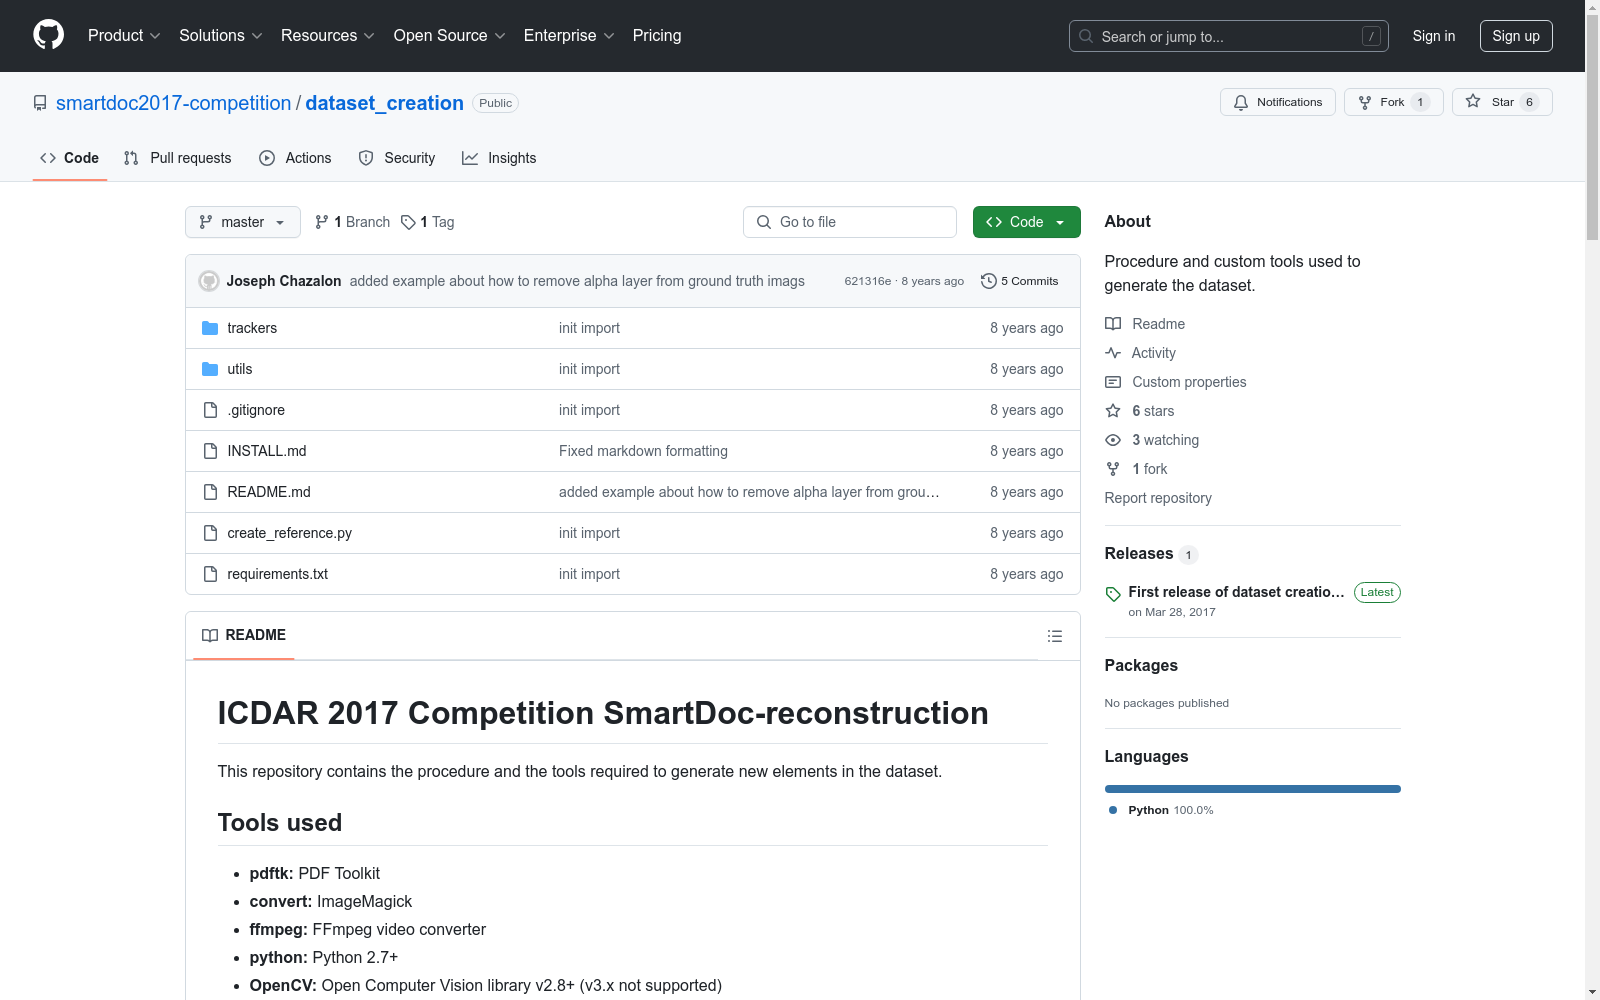This screenshot has width=1600, height=1000.
Task: Open the requirements.txt file
Action: [x=278, y=574]
